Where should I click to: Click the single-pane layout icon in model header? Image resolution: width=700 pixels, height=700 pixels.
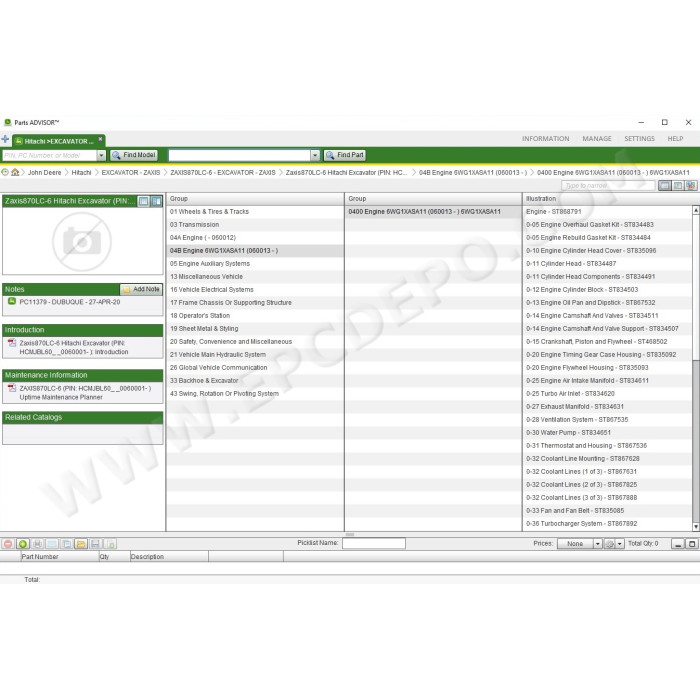tap(143, 201)
